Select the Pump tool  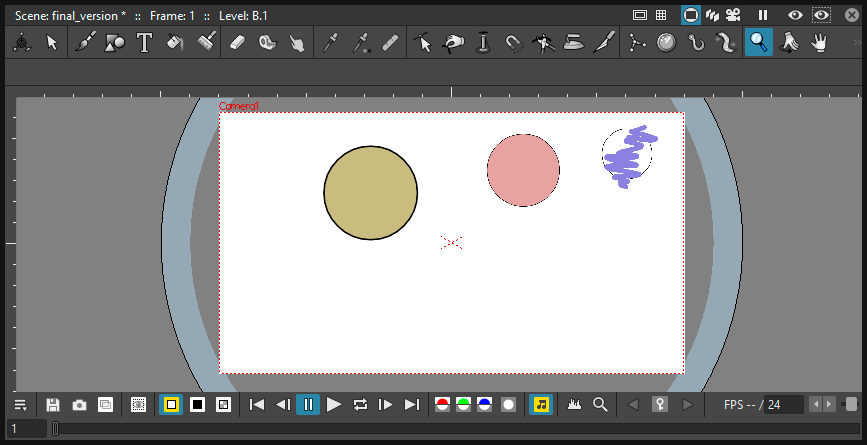(x=484, y=43)
